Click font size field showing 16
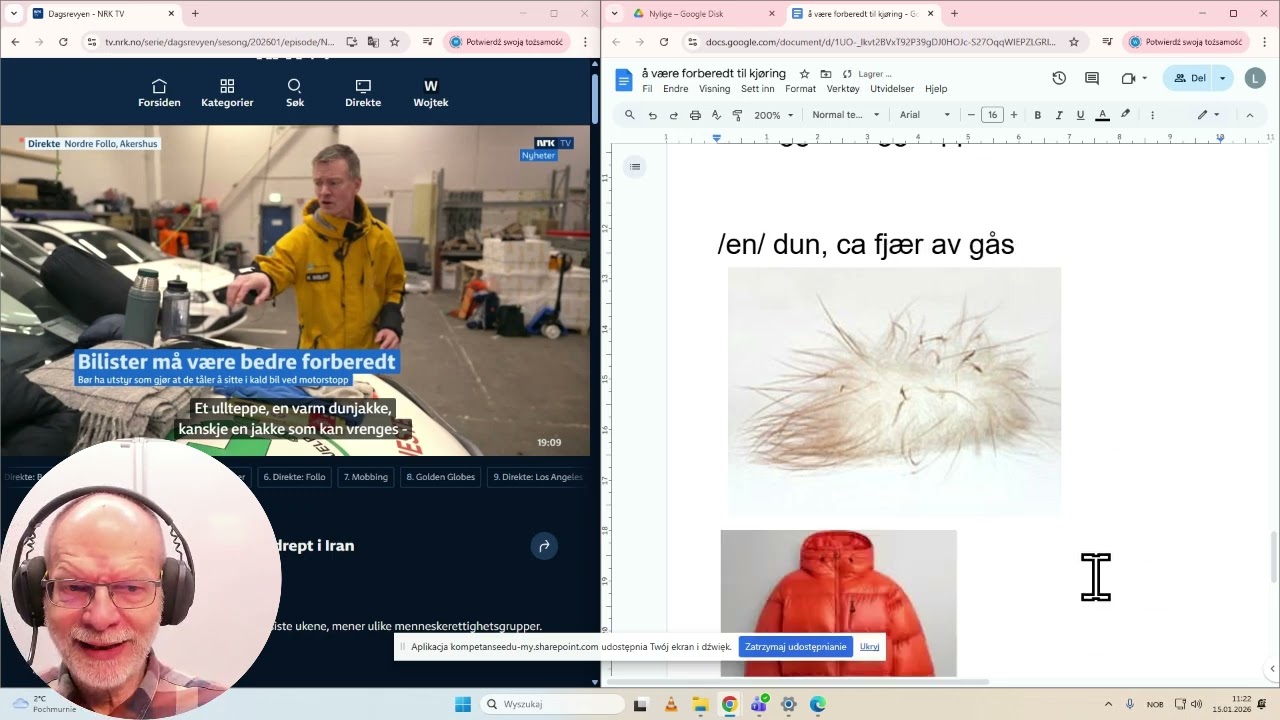Viewport: 1280px width, 720px height. [992, 115]
